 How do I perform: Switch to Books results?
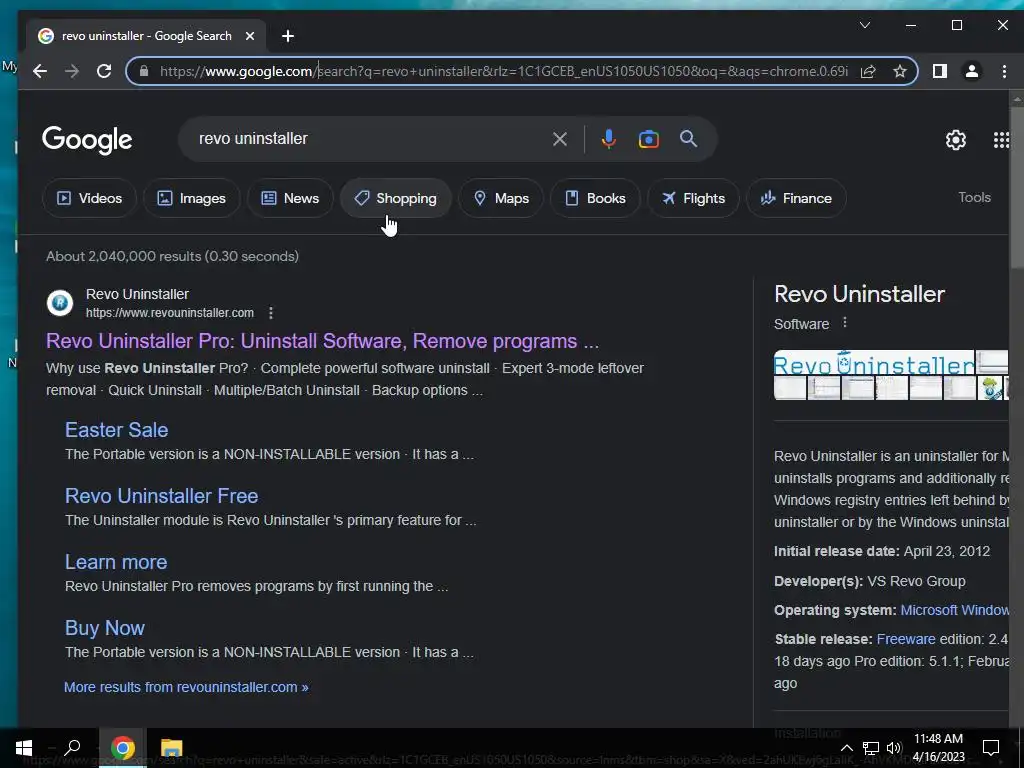(x=595, y=198)
